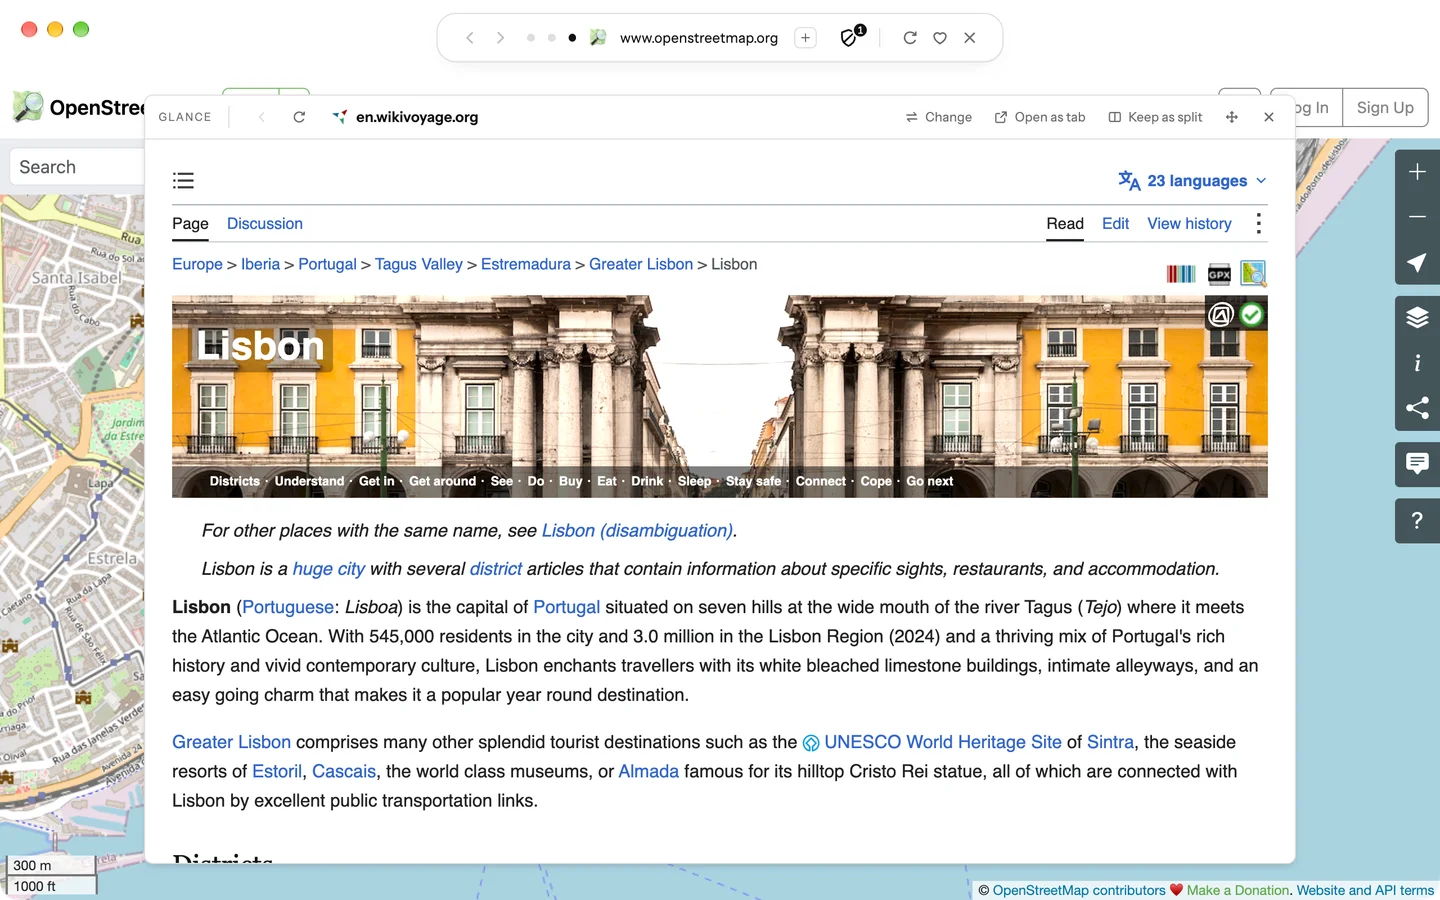Screen dimensions: 1440x900
Task: Go back with browser back arrow
Action: pos(470,38)
